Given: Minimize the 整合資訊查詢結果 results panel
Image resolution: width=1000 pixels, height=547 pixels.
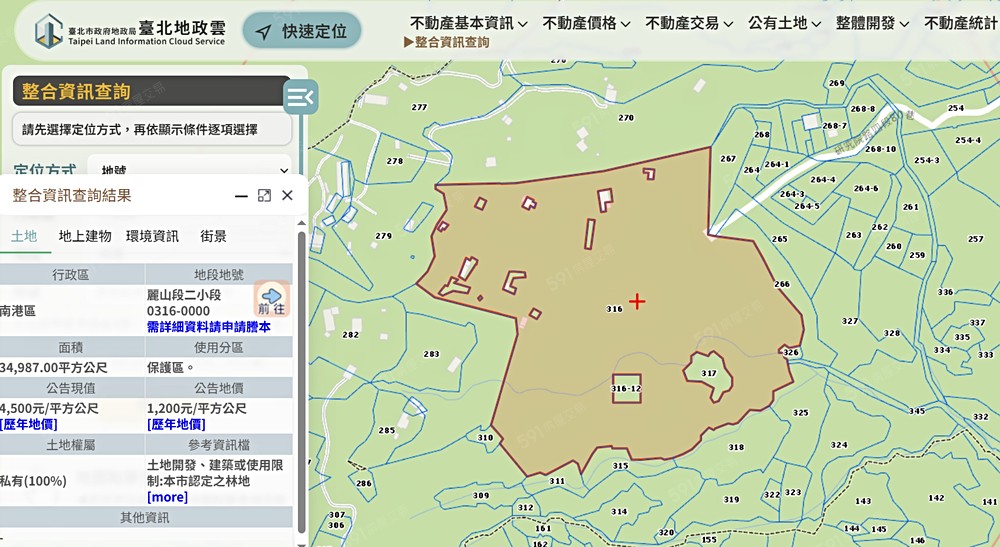Looking at the screenshot, I should click(x=241, y=195).
